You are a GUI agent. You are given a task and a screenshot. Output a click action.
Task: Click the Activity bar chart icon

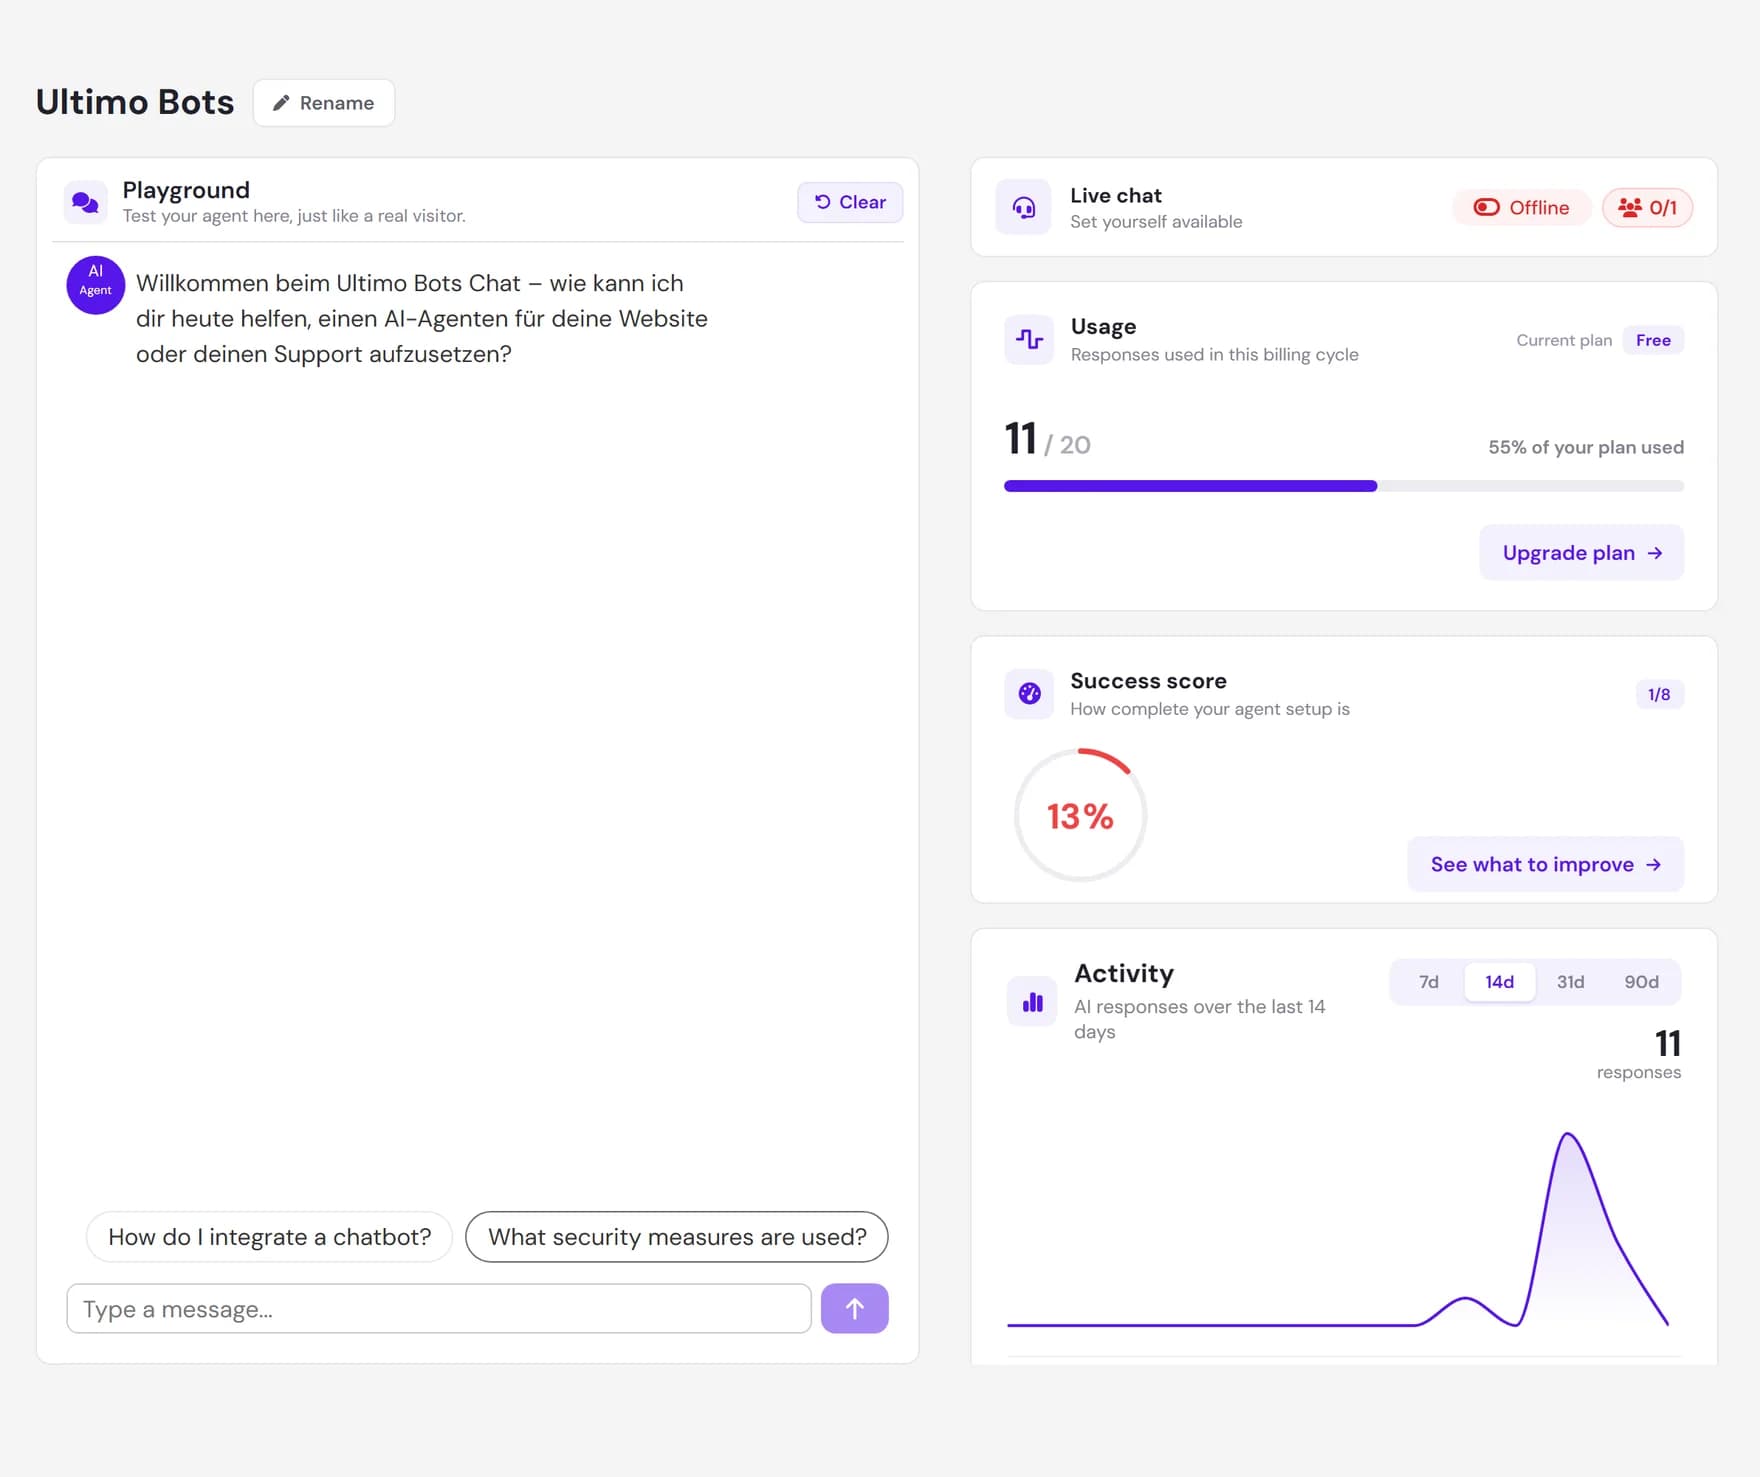[x=1032, y=1002]
